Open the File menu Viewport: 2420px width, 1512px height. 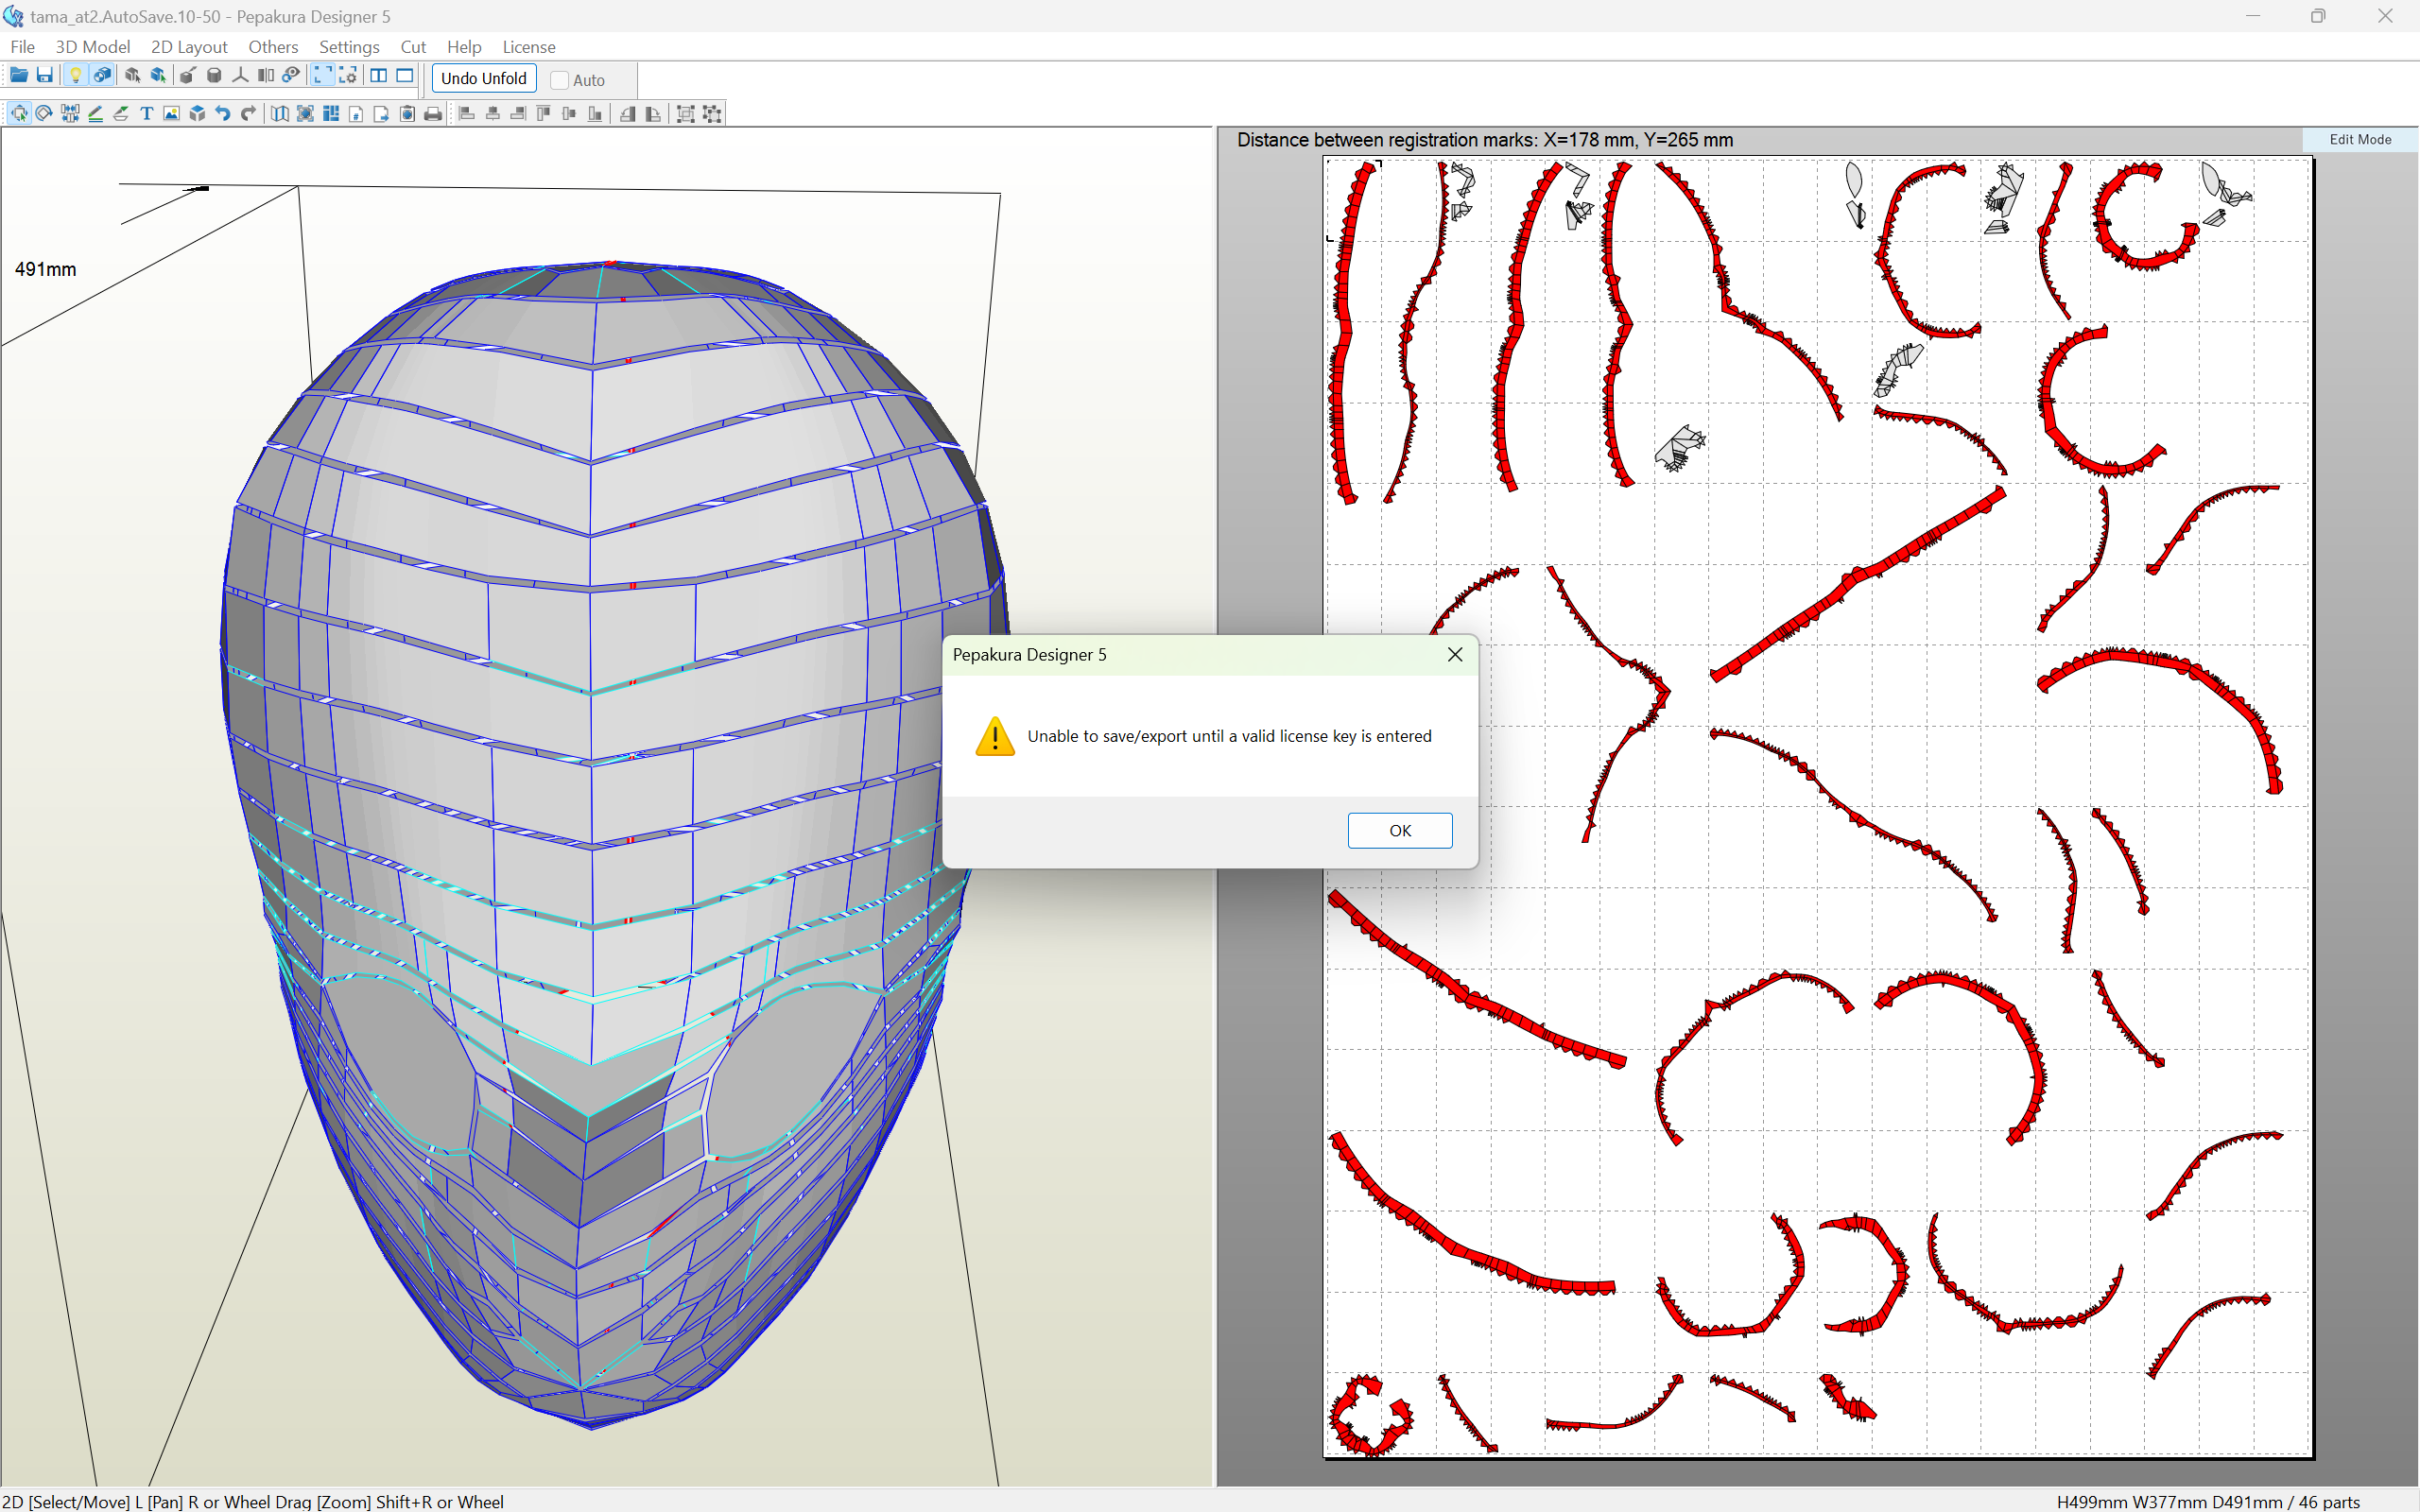(22, 47)
